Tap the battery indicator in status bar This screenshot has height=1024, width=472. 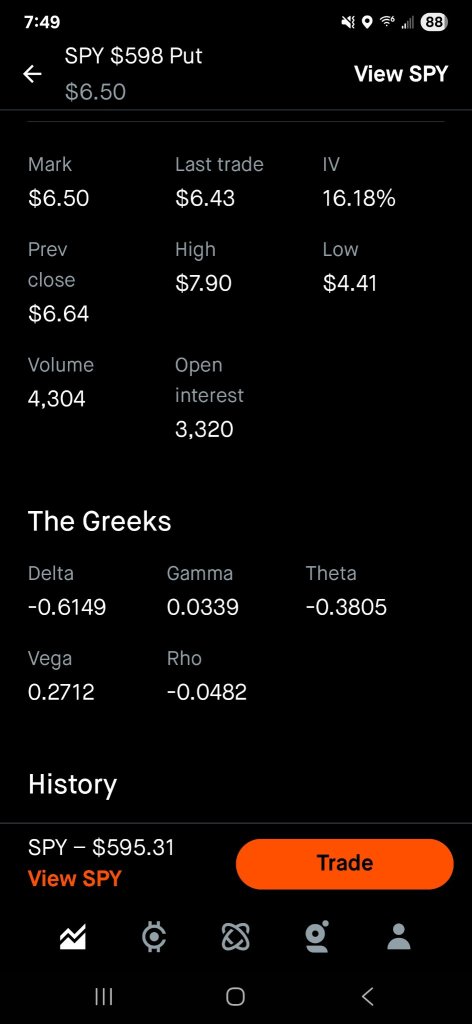pyautogui.click(x=434, y=22)
